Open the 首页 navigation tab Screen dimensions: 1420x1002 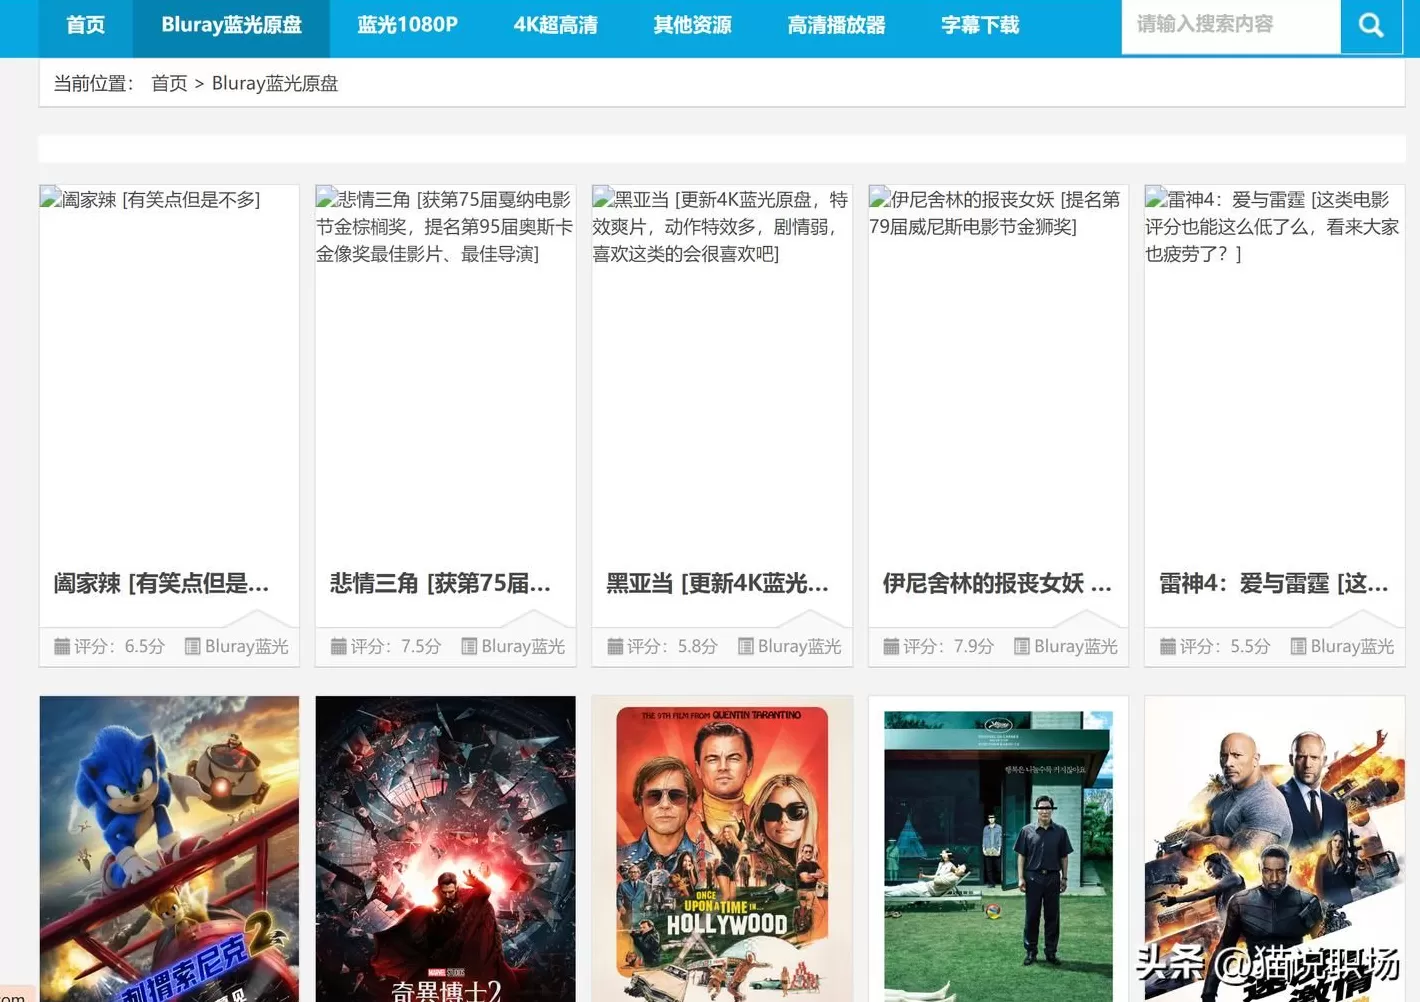[85, 25]
